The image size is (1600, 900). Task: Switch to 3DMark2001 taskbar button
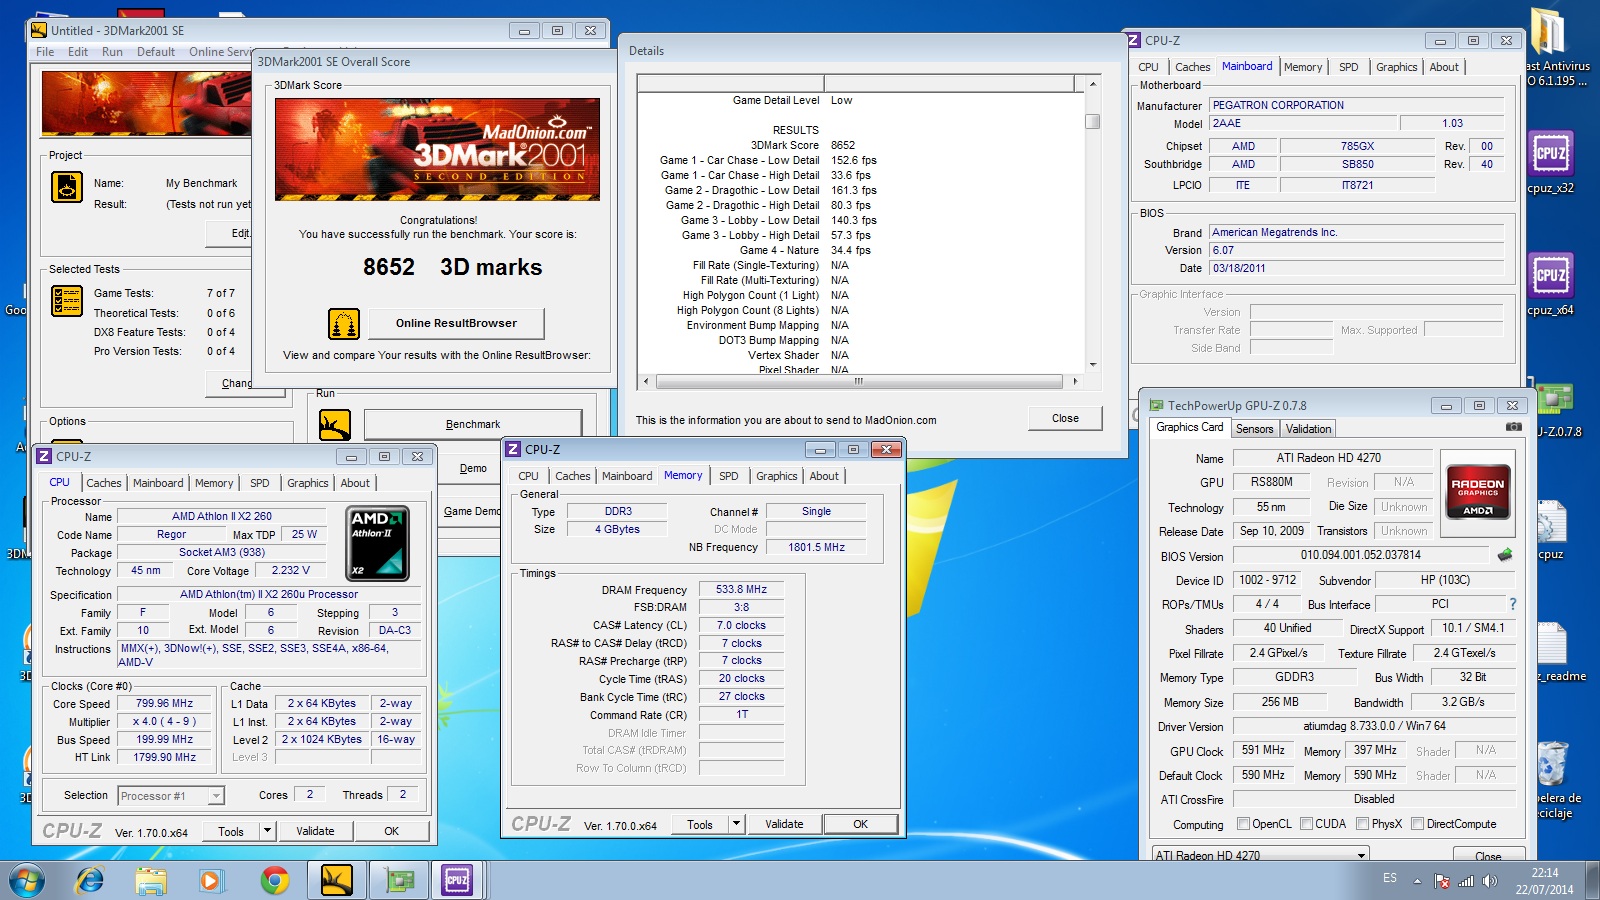(336, 881)
